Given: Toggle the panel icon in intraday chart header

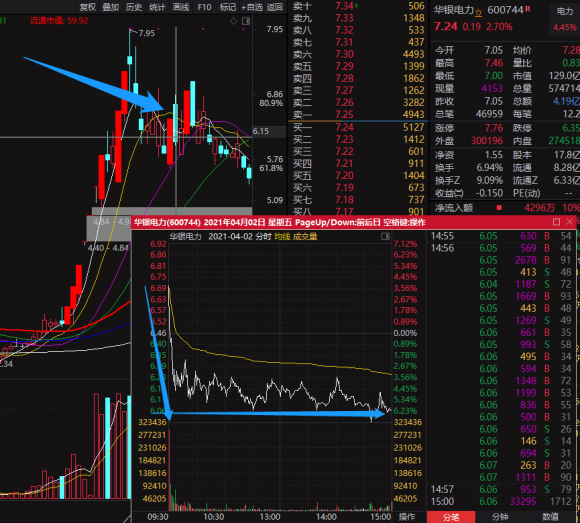Looking at the screenshot, I should coord(385,236).
